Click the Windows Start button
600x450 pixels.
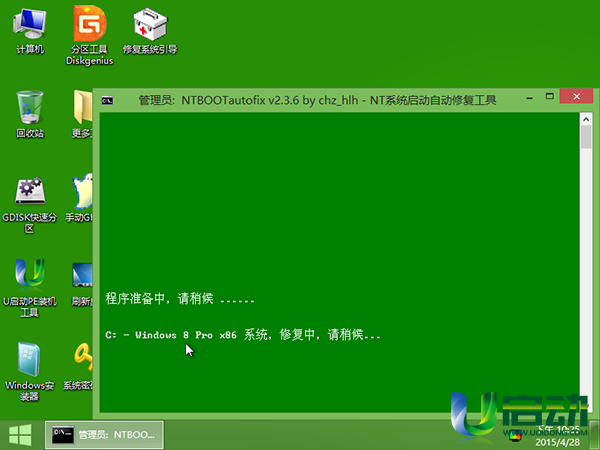pyautogui.click(x=20, y=435)
